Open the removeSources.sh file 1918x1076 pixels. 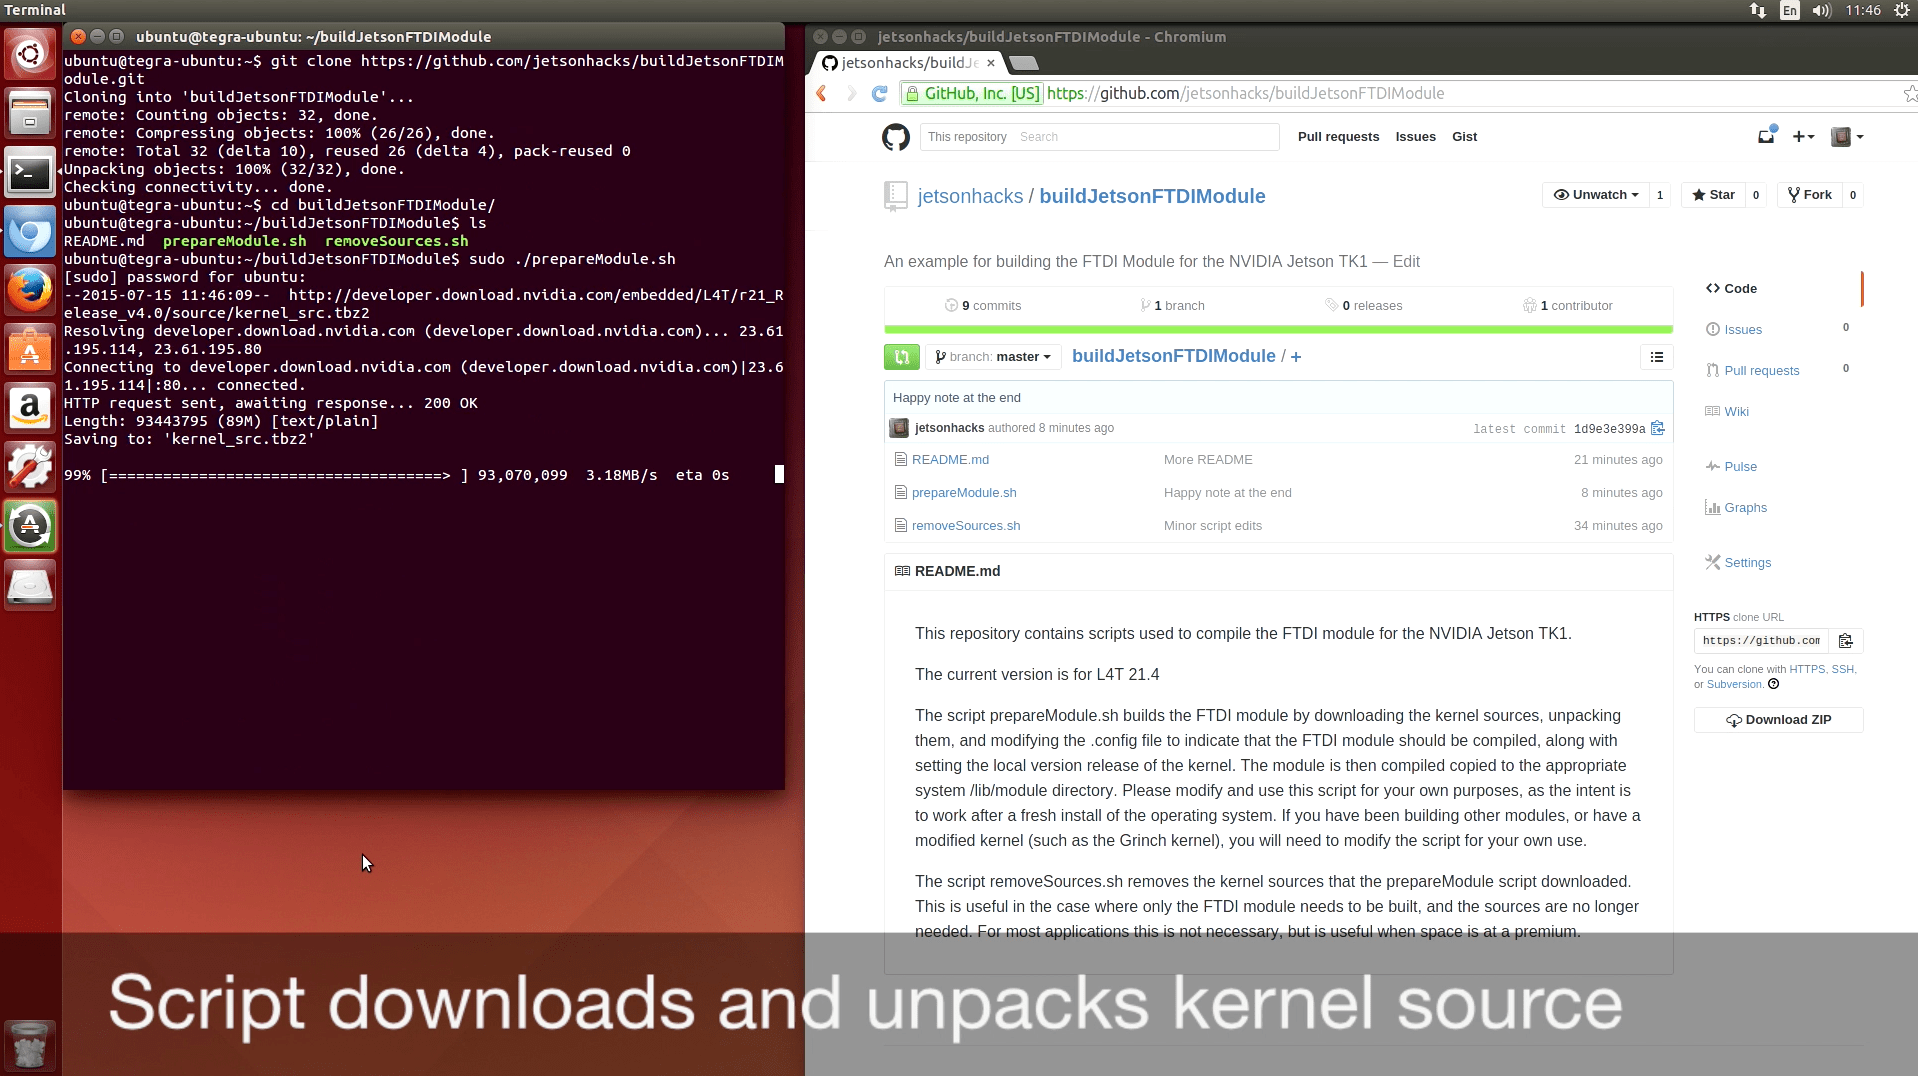click(x=966, y=526)
